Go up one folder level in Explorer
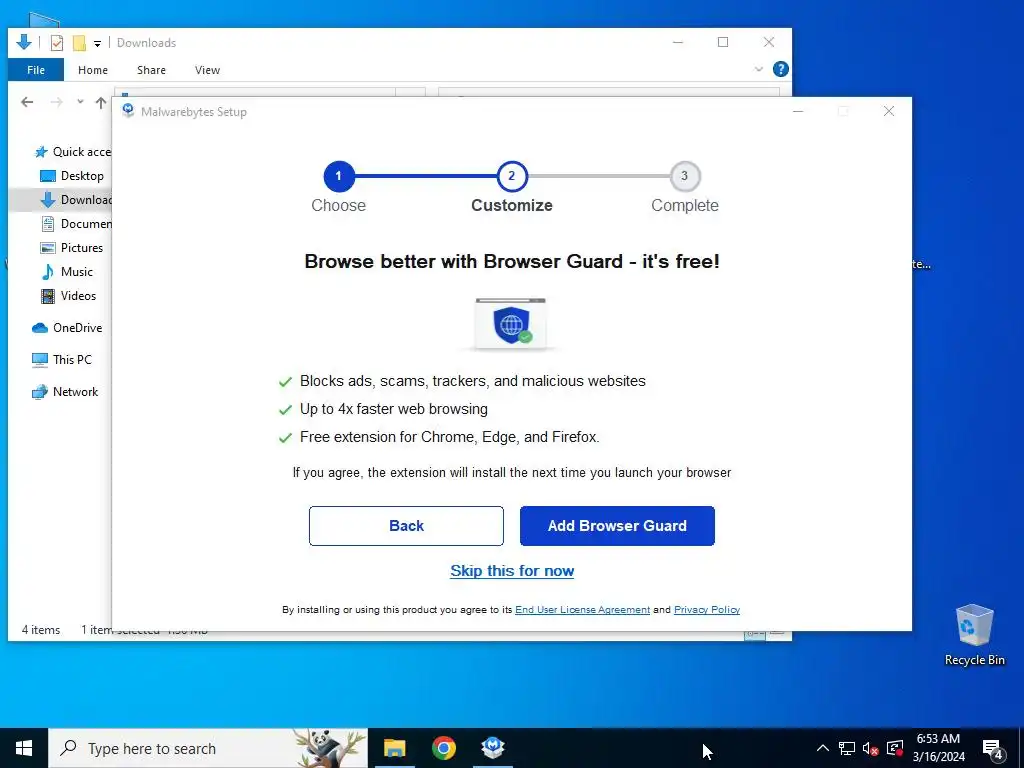1024x768 pixels. [x=101, y=103]
